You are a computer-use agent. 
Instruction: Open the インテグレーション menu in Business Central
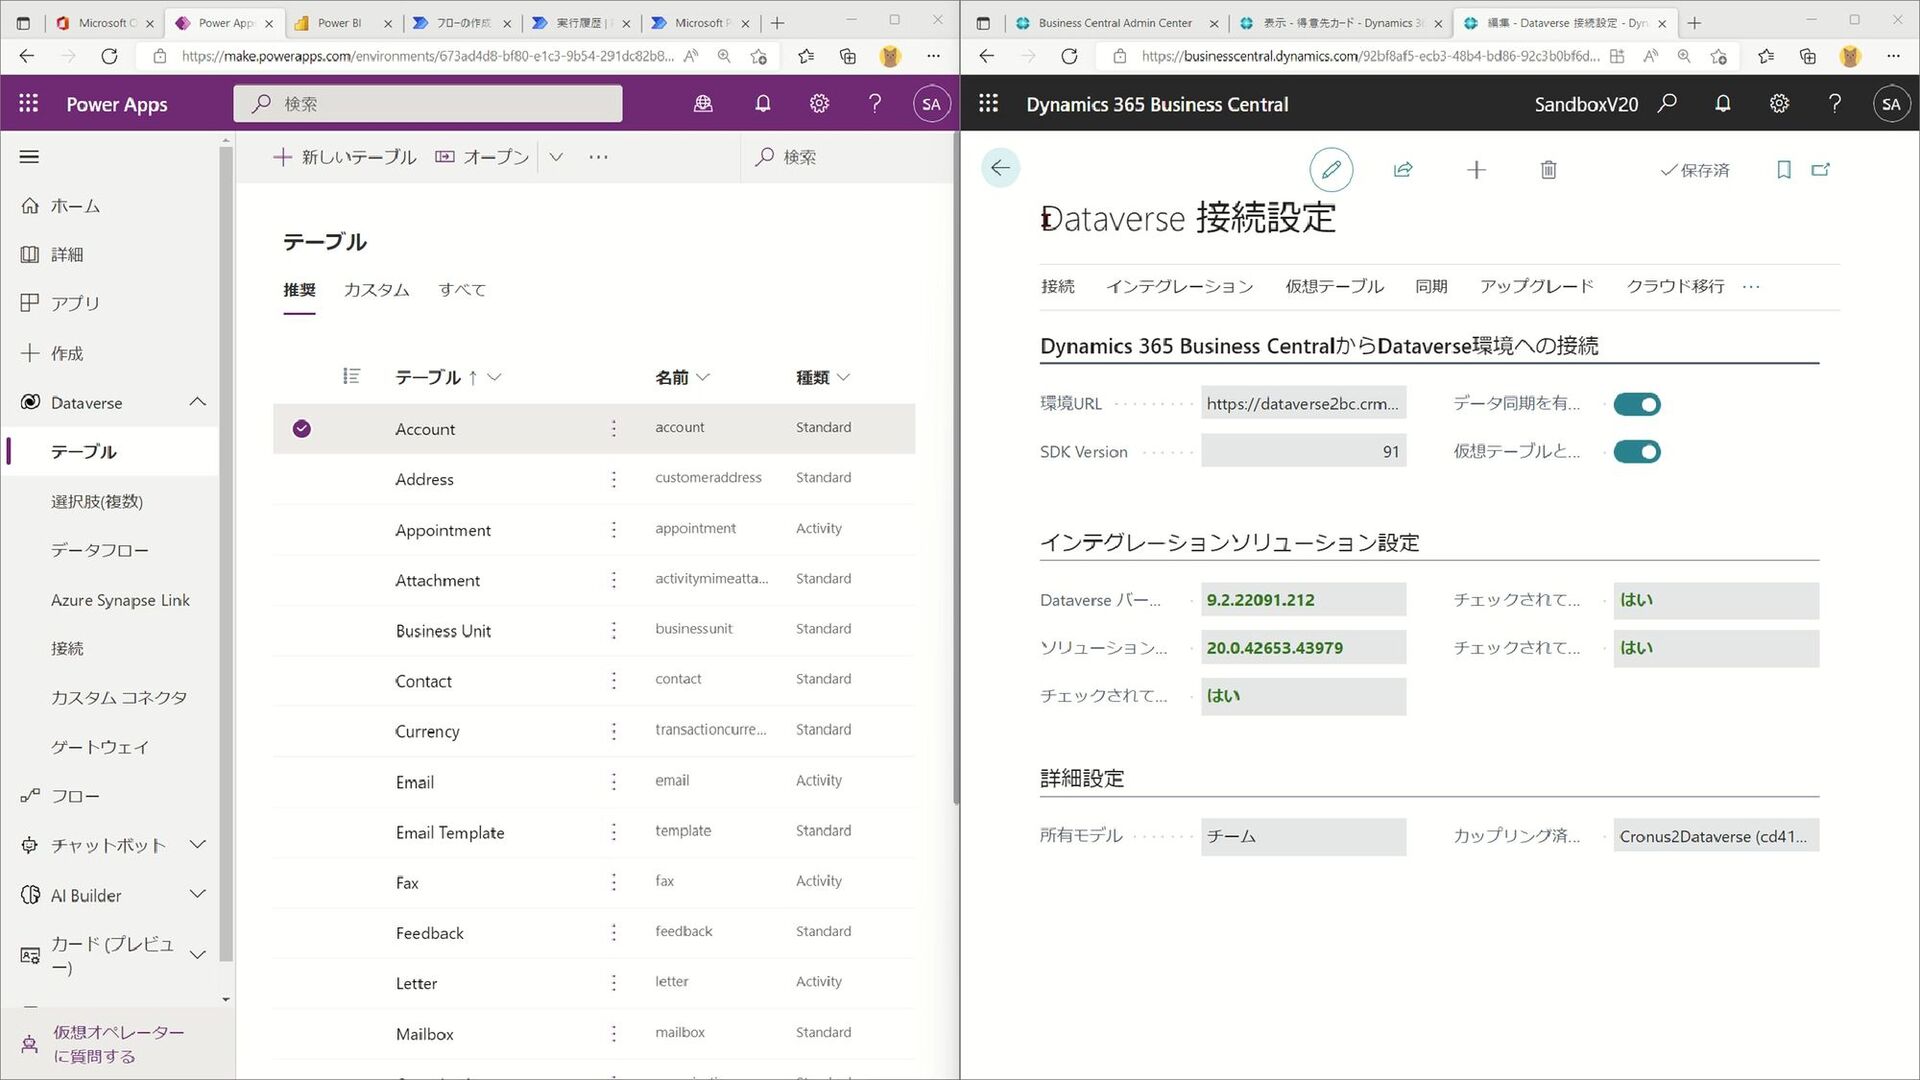tap(1179, 287)
